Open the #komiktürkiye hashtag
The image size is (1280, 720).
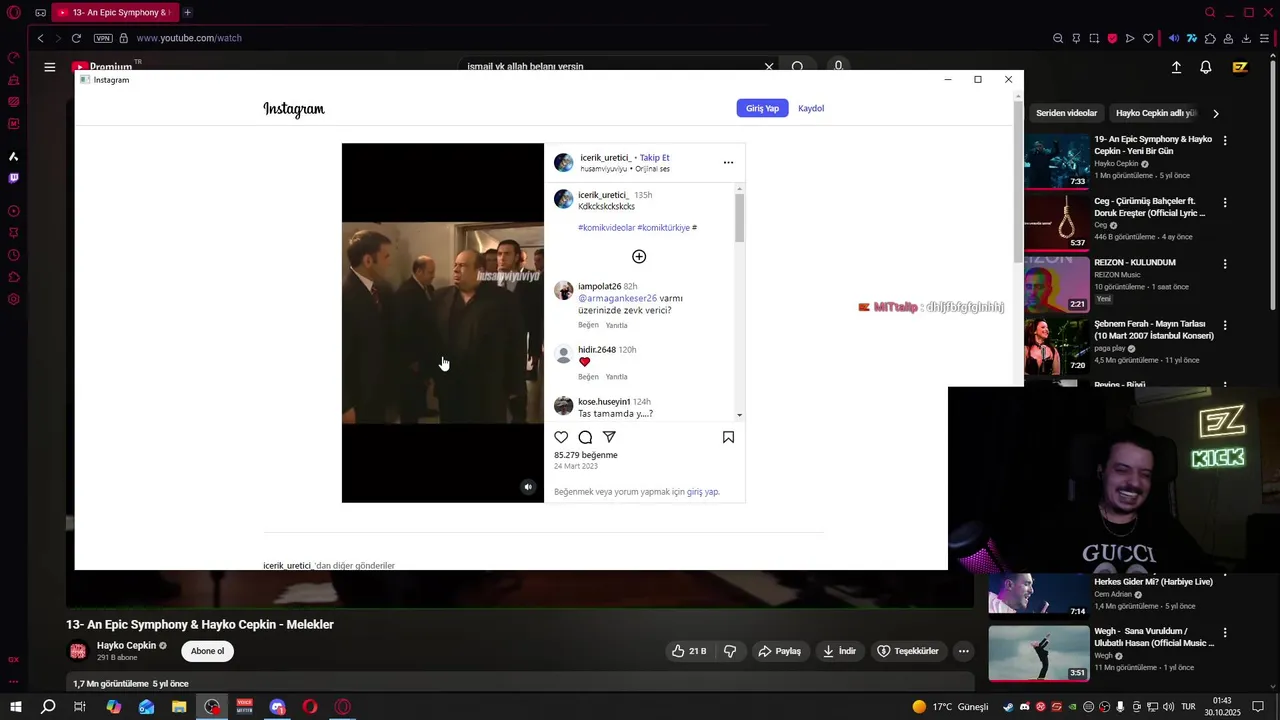tap(664, 228)
